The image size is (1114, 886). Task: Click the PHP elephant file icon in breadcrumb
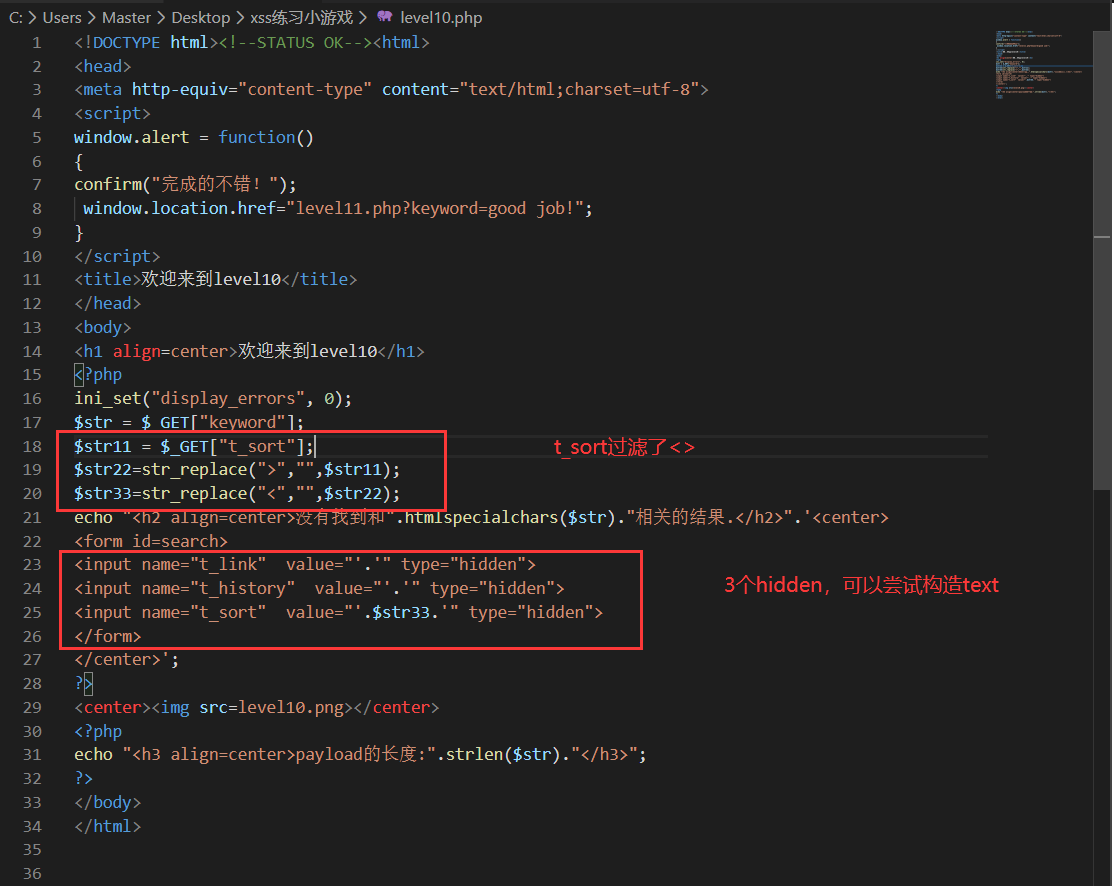point(384,17)
